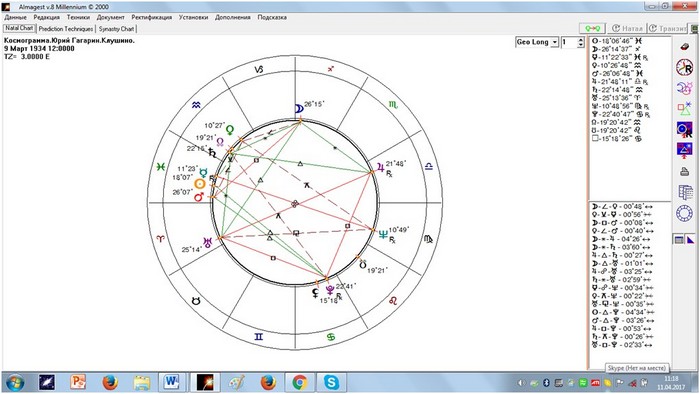Click the small green icon at toolbar's right edge
This screenshot has height=394, width=700.
click(x=694, y=29)
